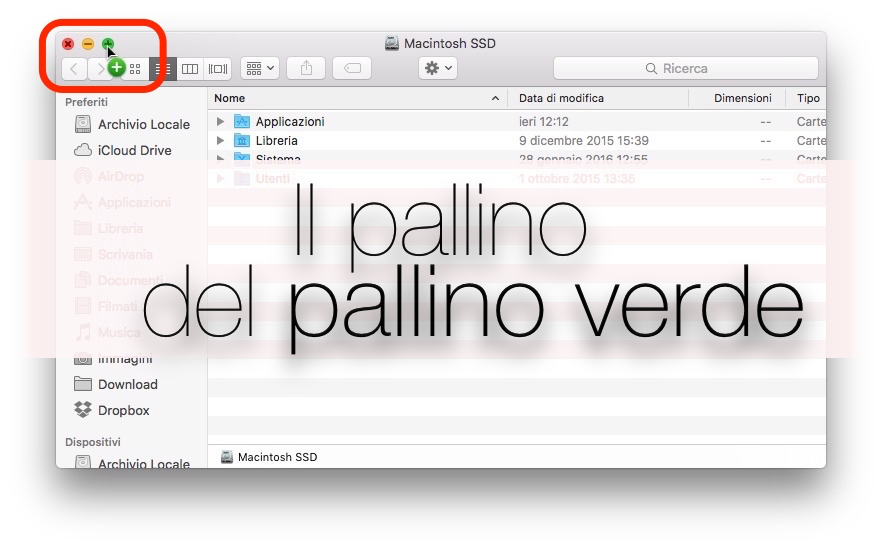Click the Share toolbar button
Image resolution: width=882 pixels, height=548 pixels.
(306, 69)
